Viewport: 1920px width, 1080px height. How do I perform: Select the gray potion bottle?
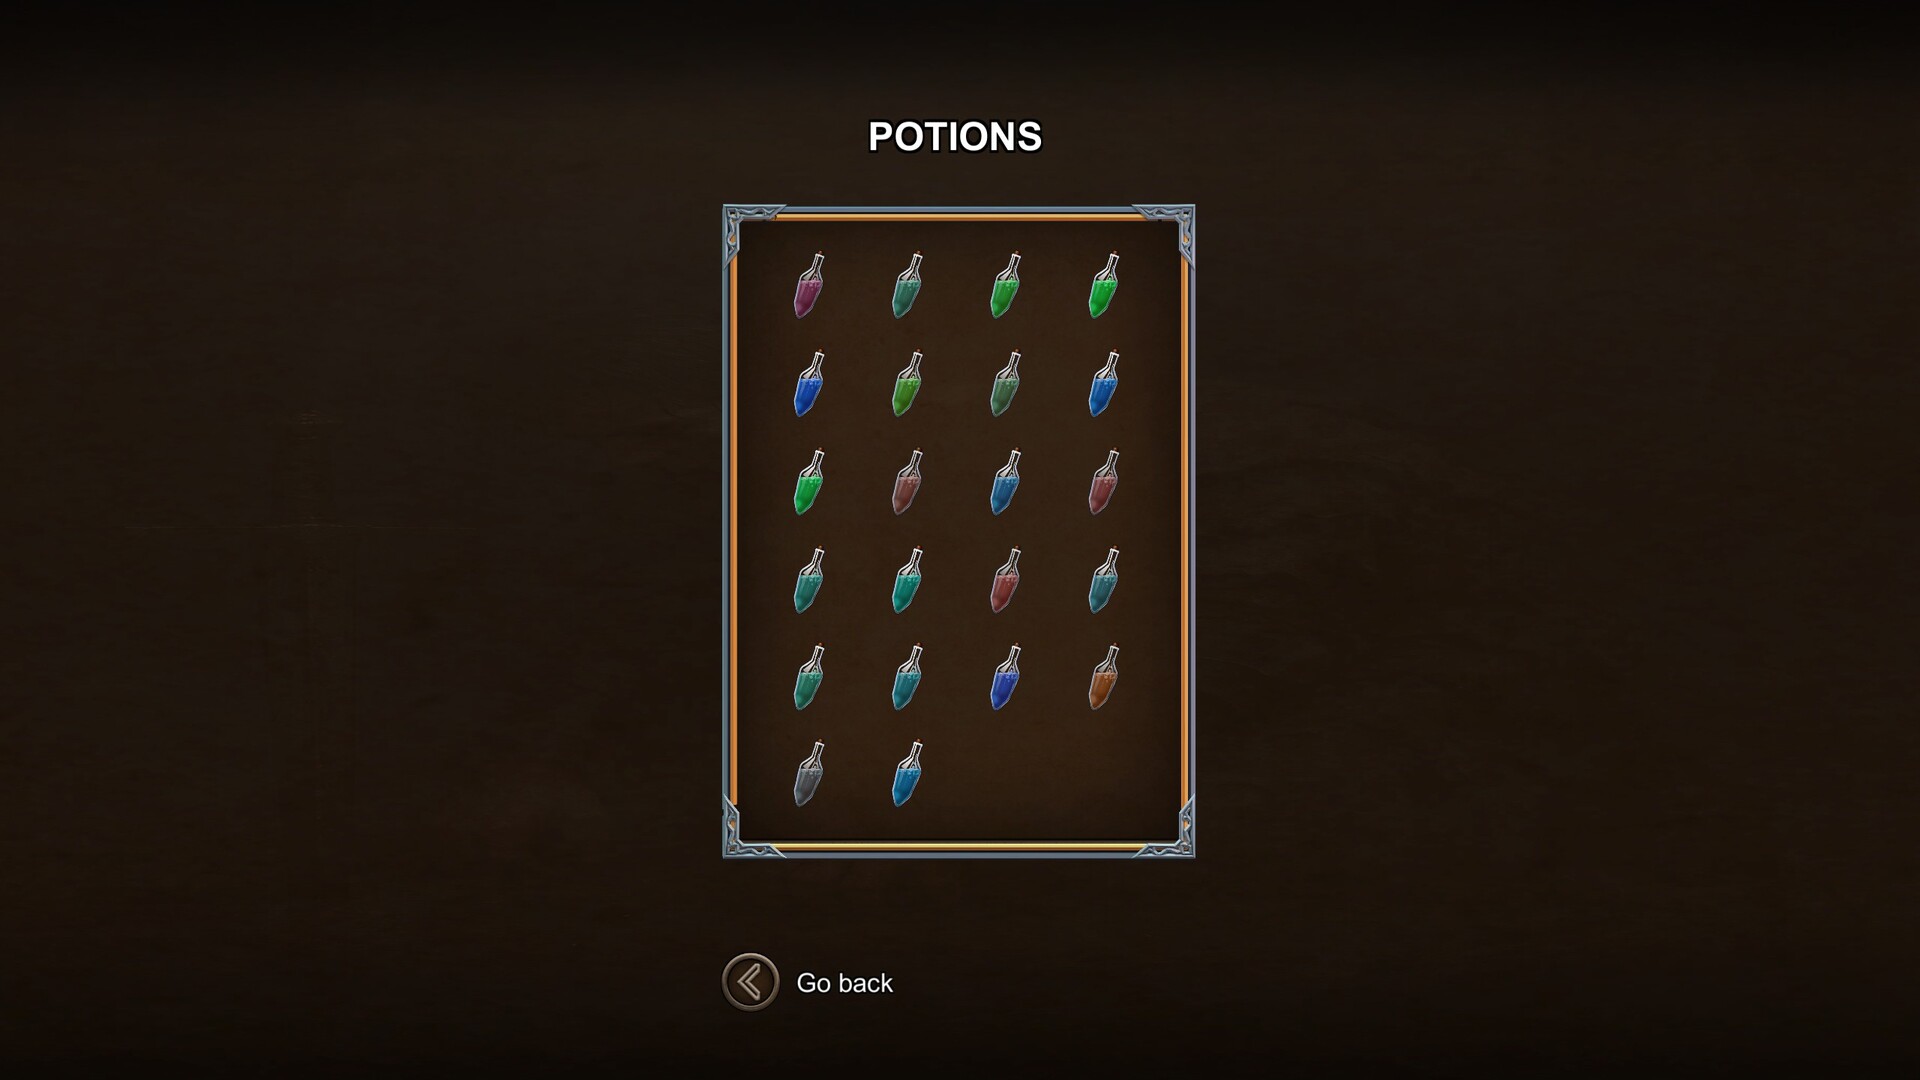[x=809, y=776]
